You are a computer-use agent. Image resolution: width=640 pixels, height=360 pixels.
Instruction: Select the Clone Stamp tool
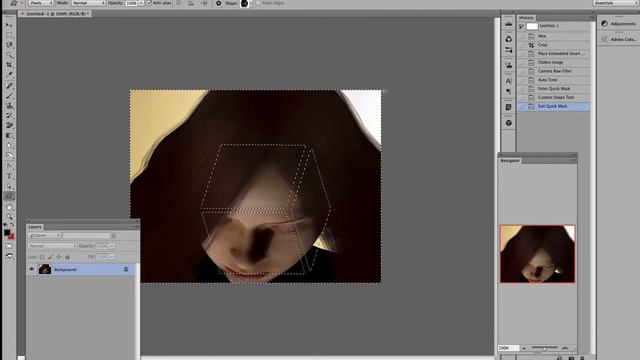pos(9,106)
